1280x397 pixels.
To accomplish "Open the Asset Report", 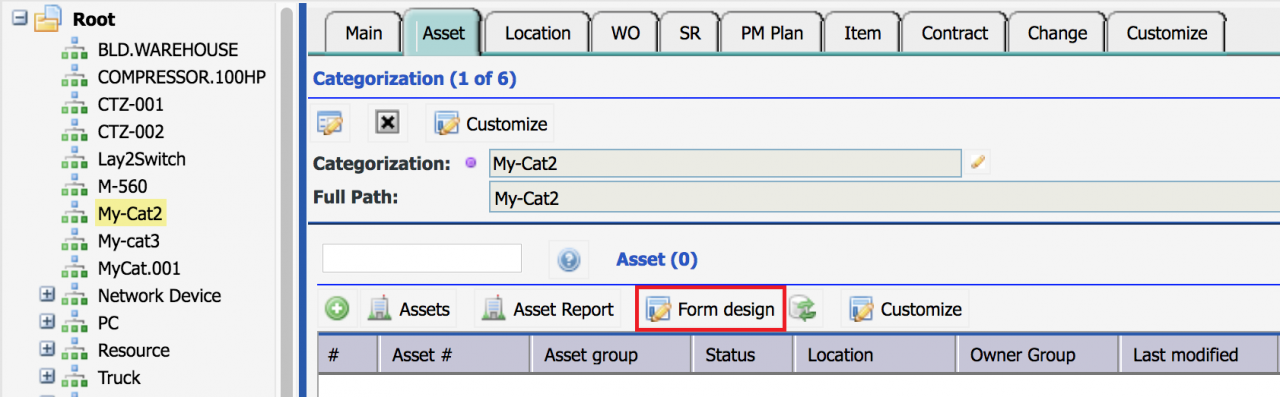I will [548, 309].
